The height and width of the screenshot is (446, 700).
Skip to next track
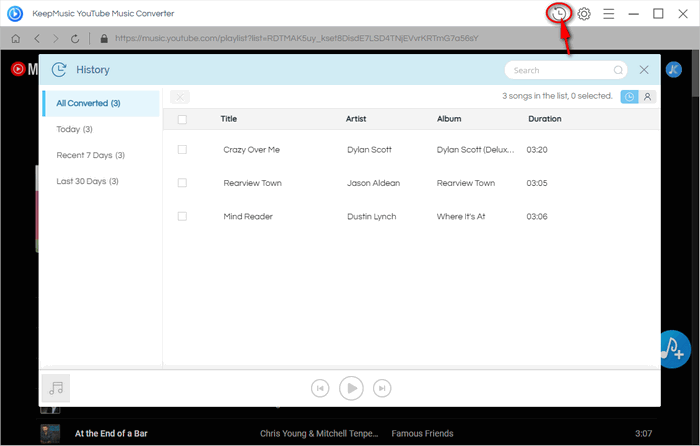pyautogui.click(x=382, y=388)
